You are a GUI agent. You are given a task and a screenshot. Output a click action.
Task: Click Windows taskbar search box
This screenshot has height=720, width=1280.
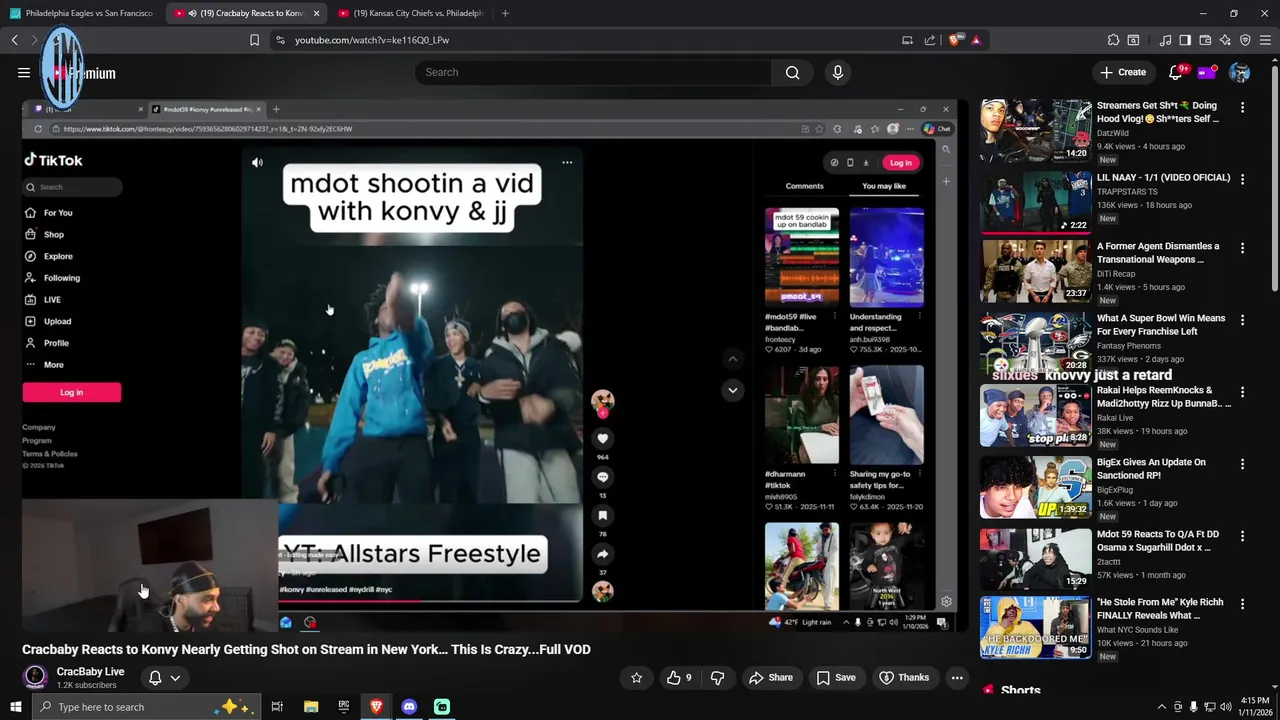coord(147,707)
